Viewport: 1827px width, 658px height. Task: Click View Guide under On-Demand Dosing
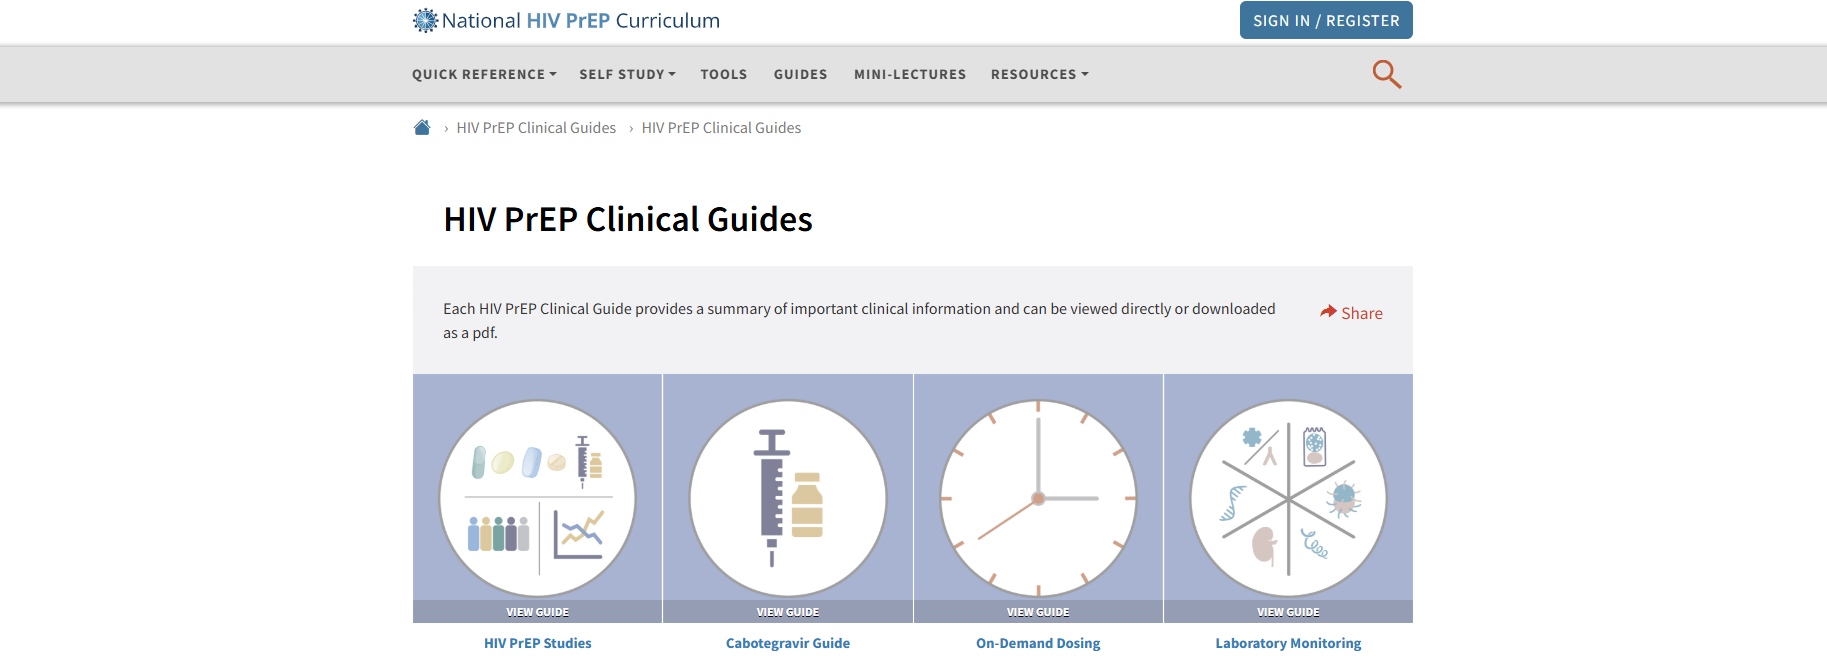pos(1038,612)
